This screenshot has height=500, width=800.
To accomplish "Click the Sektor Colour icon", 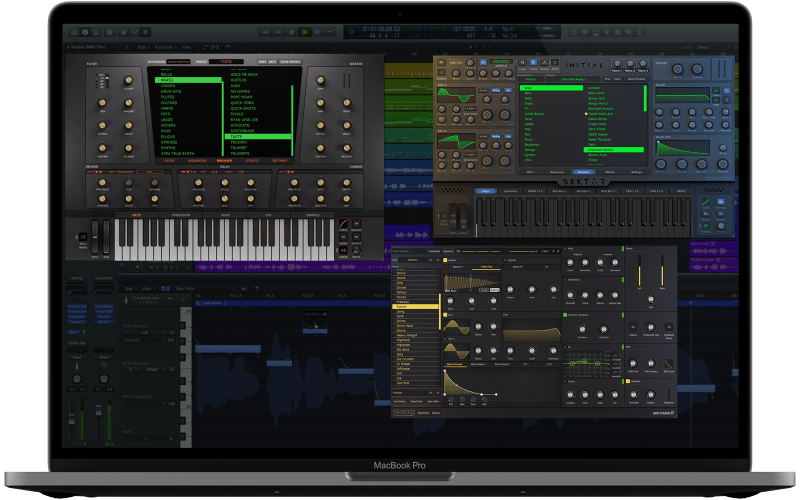I will click(x=544, y=63).
